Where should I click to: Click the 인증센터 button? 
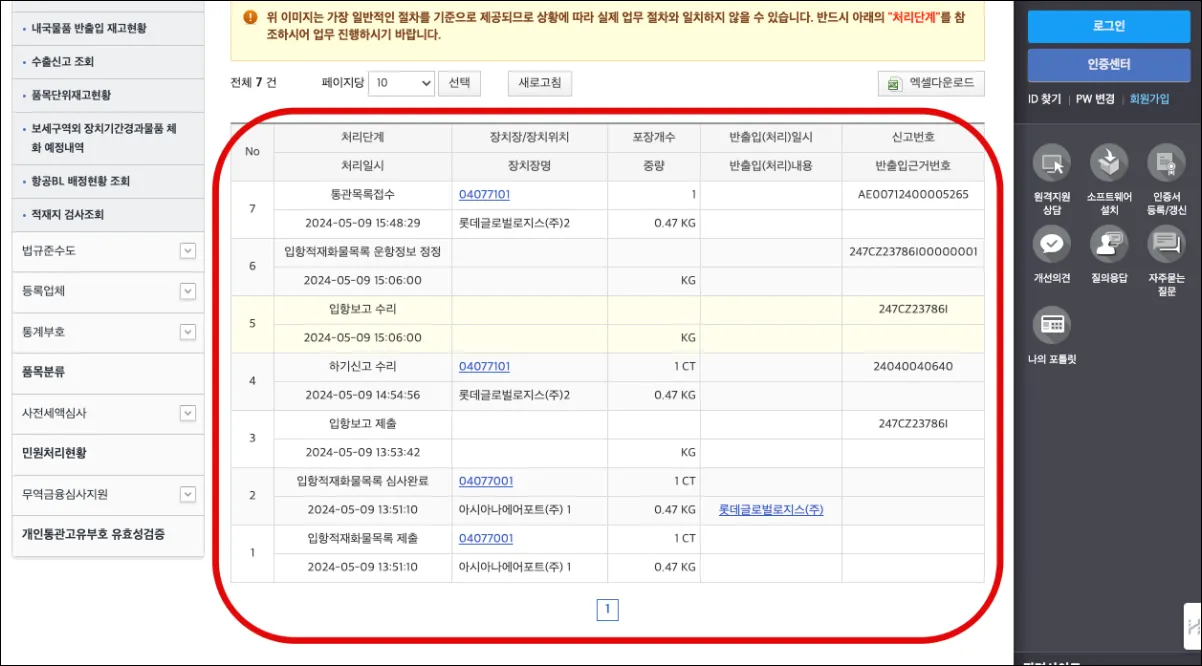click(x=1108, y=65)
